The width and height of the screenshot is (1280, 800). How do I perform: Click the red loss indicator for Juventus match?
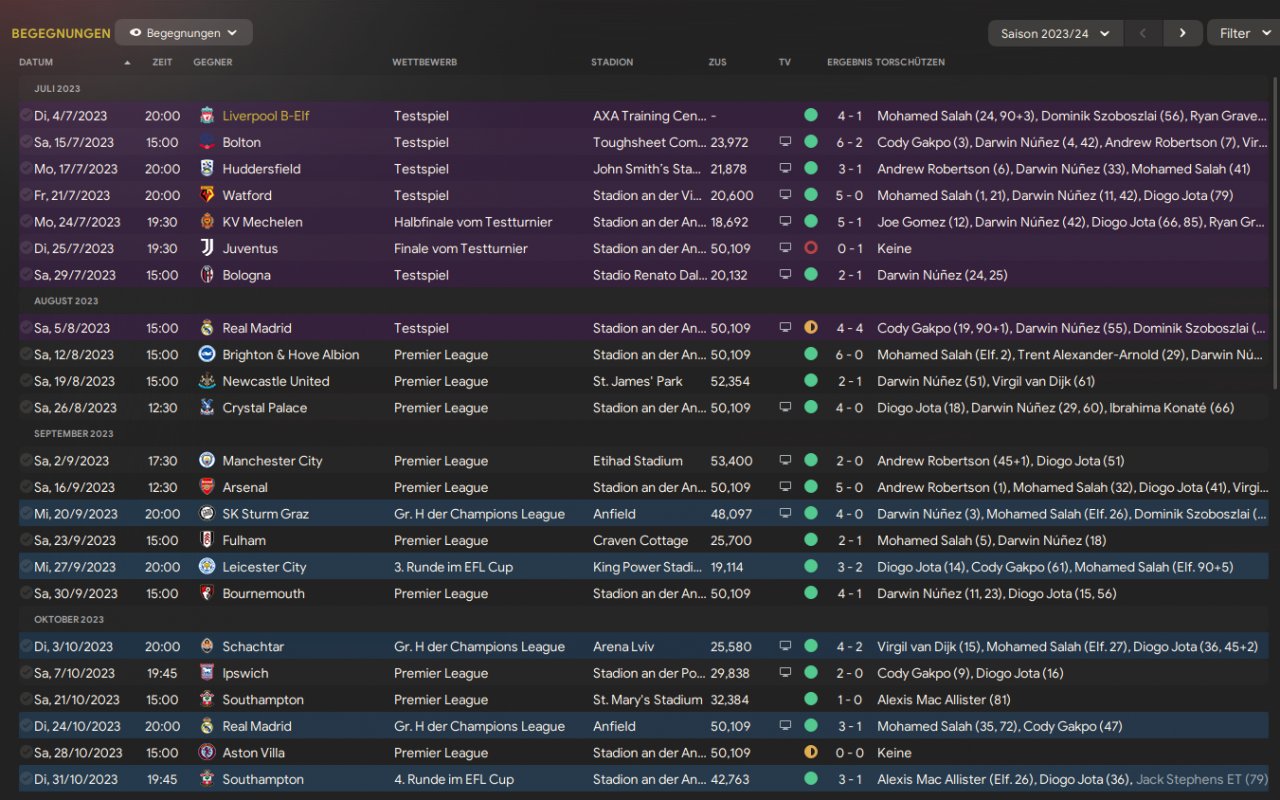click(811, 248)
